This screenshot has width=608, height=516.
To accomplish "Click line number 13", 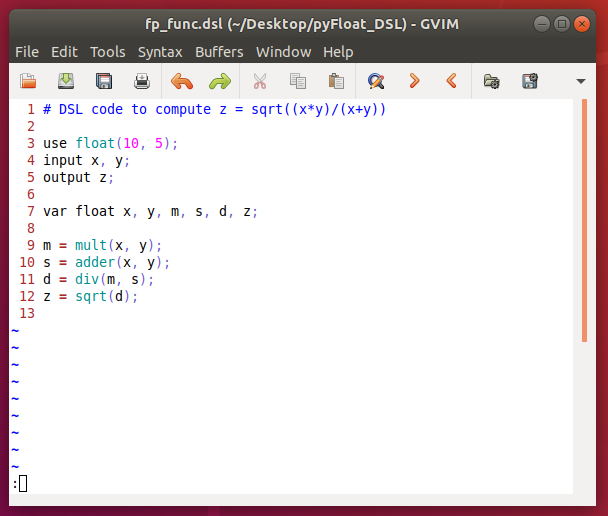I will coord(27,313).
